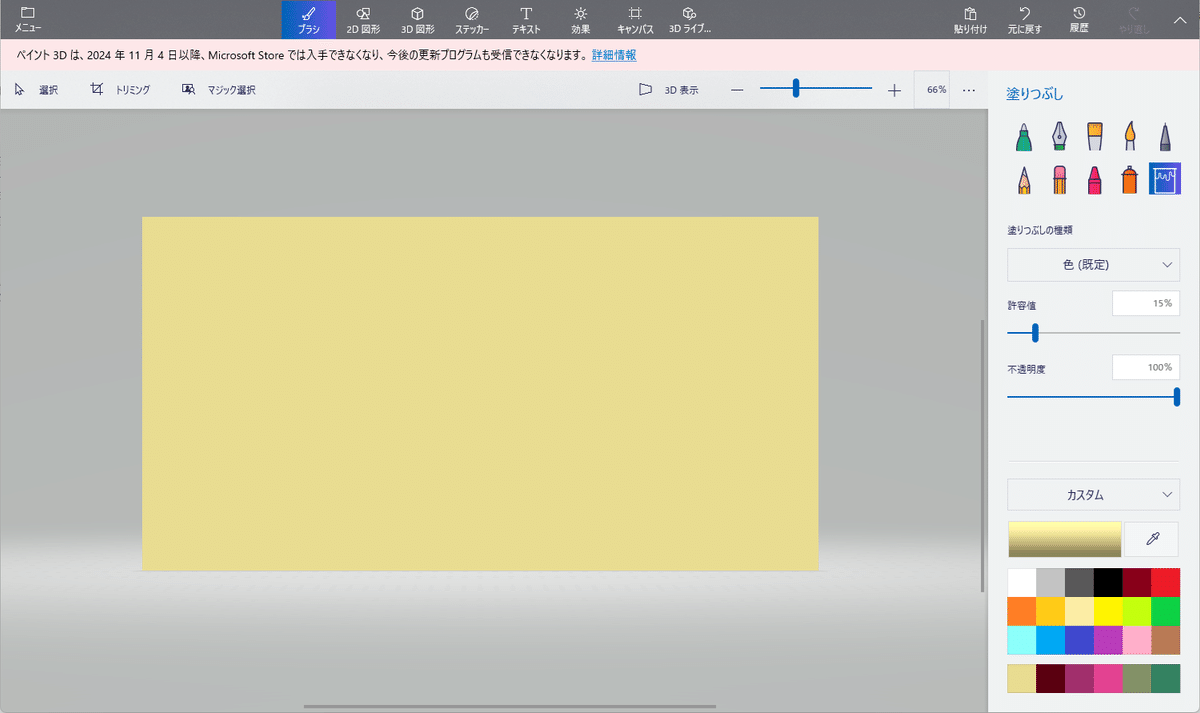Open the 効果 tab

coord(580,19)
